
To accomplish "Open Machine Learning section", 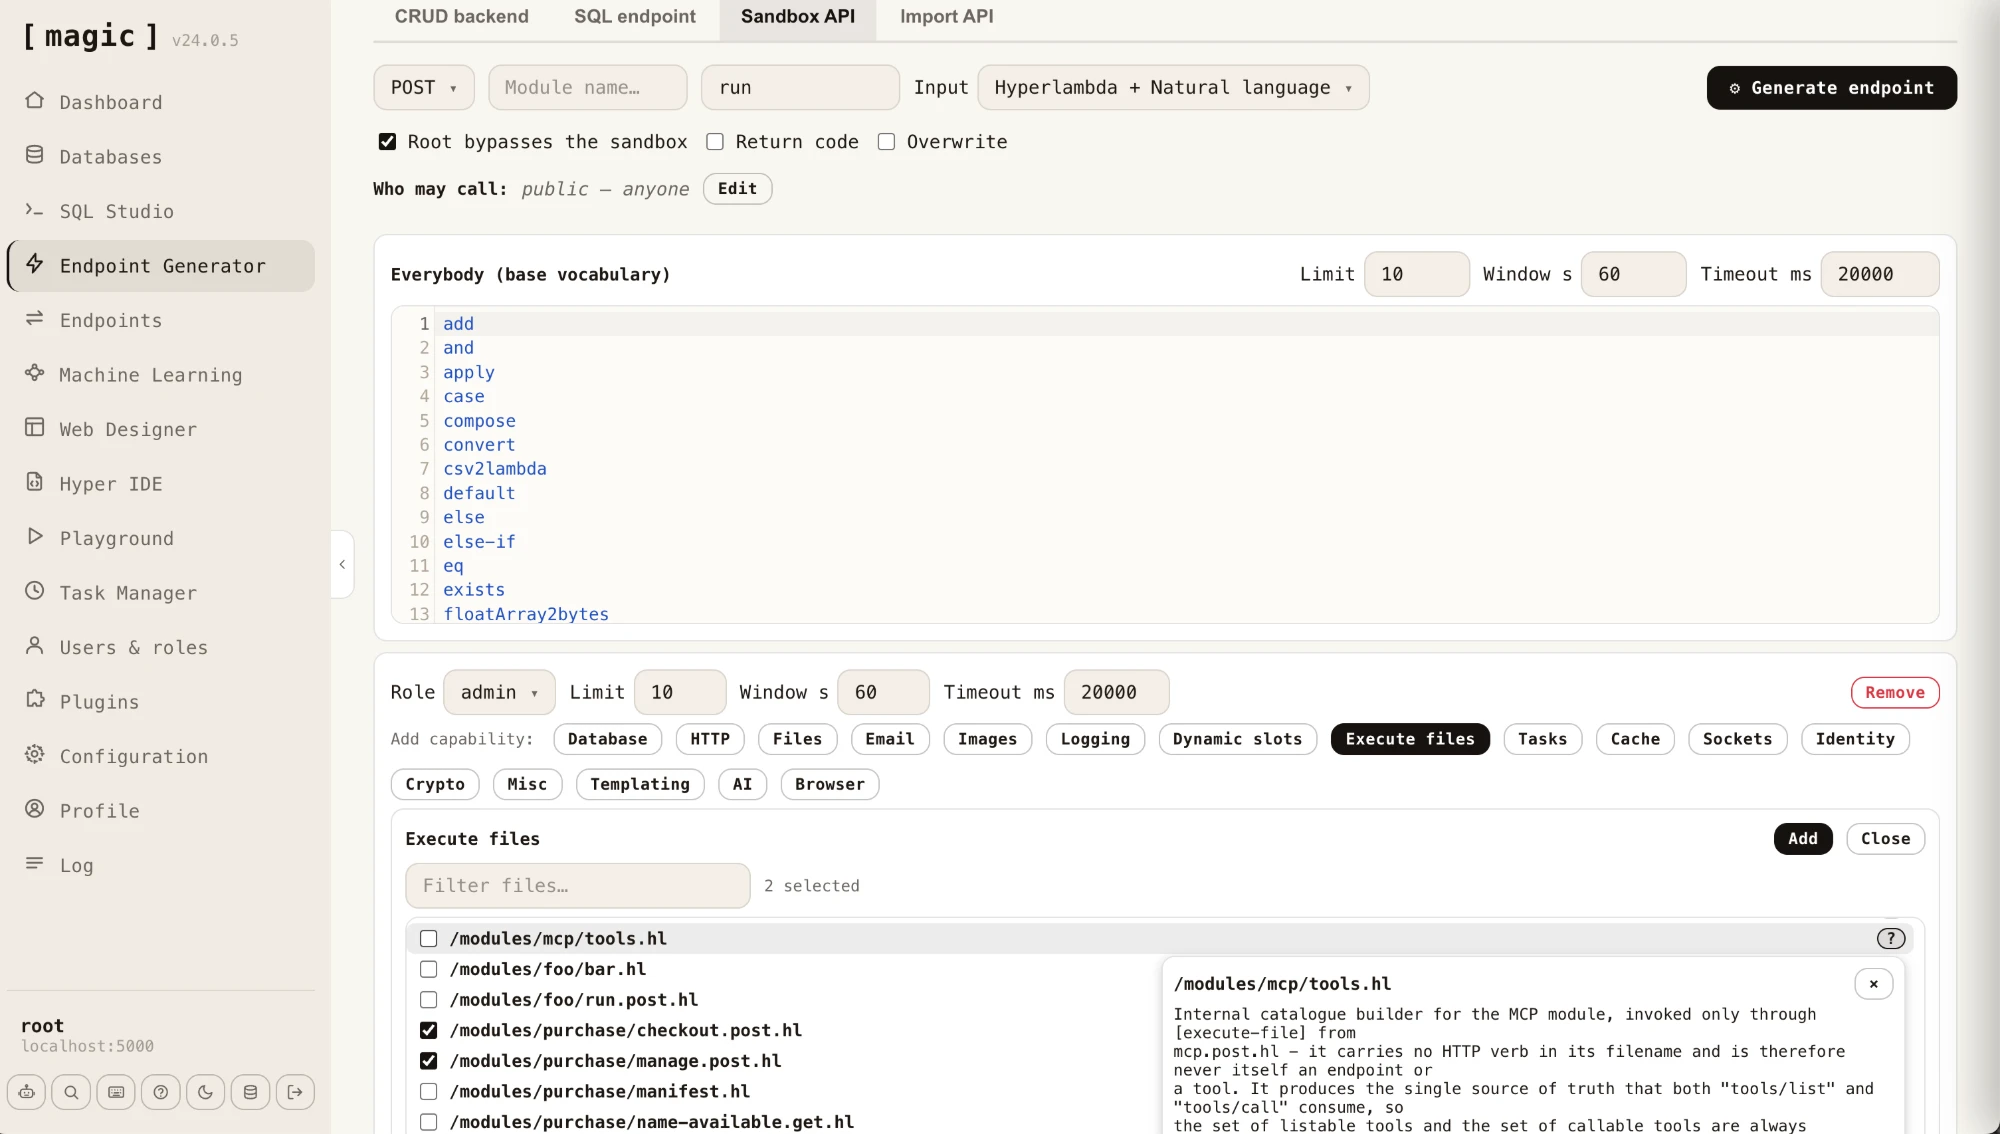I will (x=161, y=375).
